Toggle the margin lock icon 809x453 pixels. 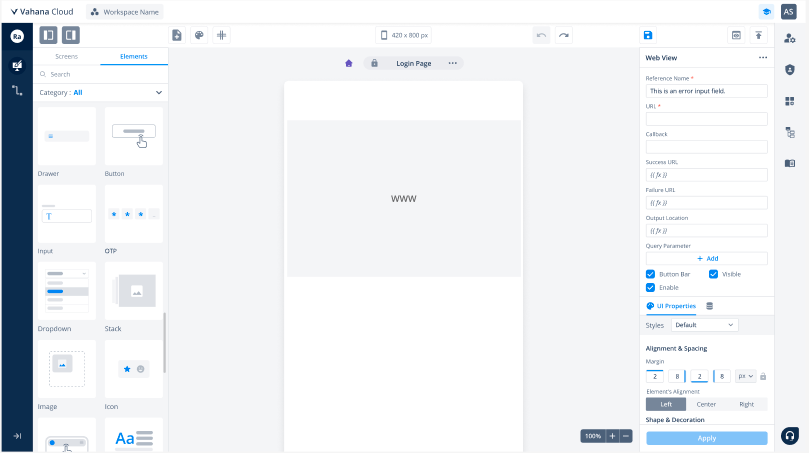coord(763,377)
